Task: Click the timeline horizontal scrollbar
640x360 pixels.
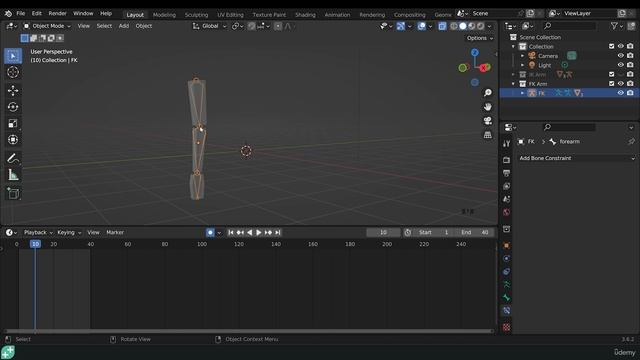Action: coord(249,331)
